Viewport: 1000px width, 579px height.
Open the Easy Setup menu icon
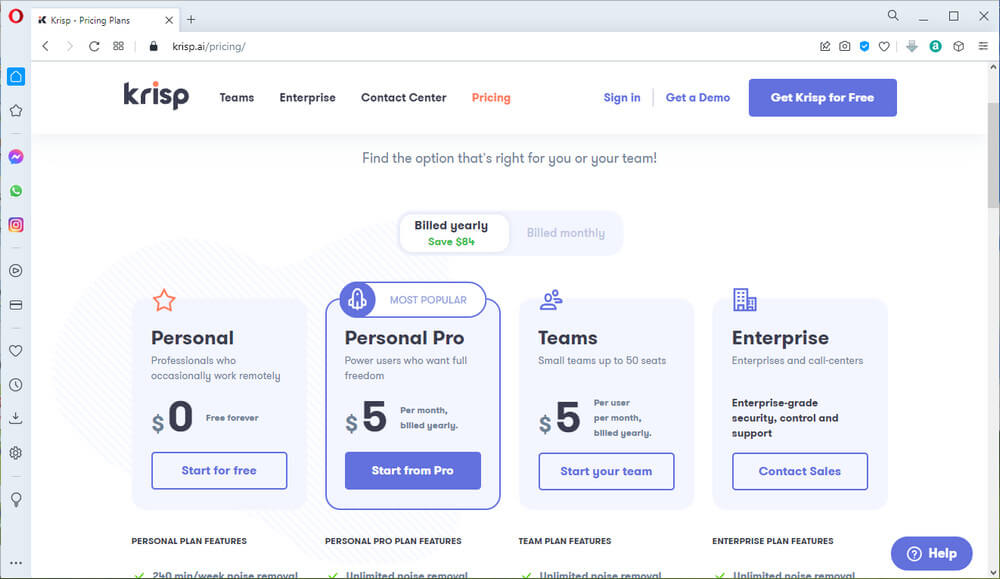coord(983,46)
